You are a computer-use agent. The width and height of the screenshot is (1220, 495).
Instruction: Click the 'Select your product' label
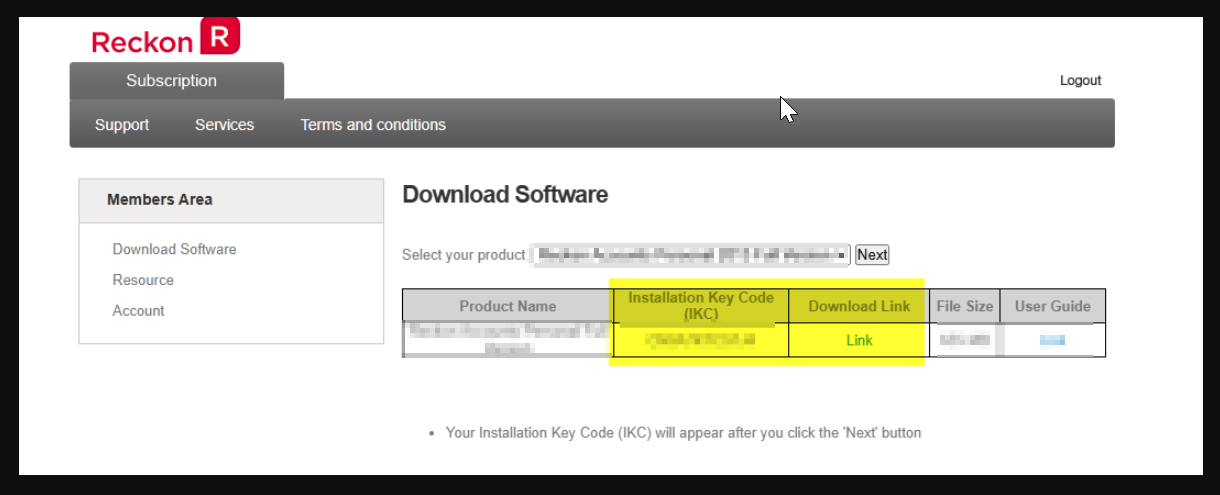click(x=463, y=255)
